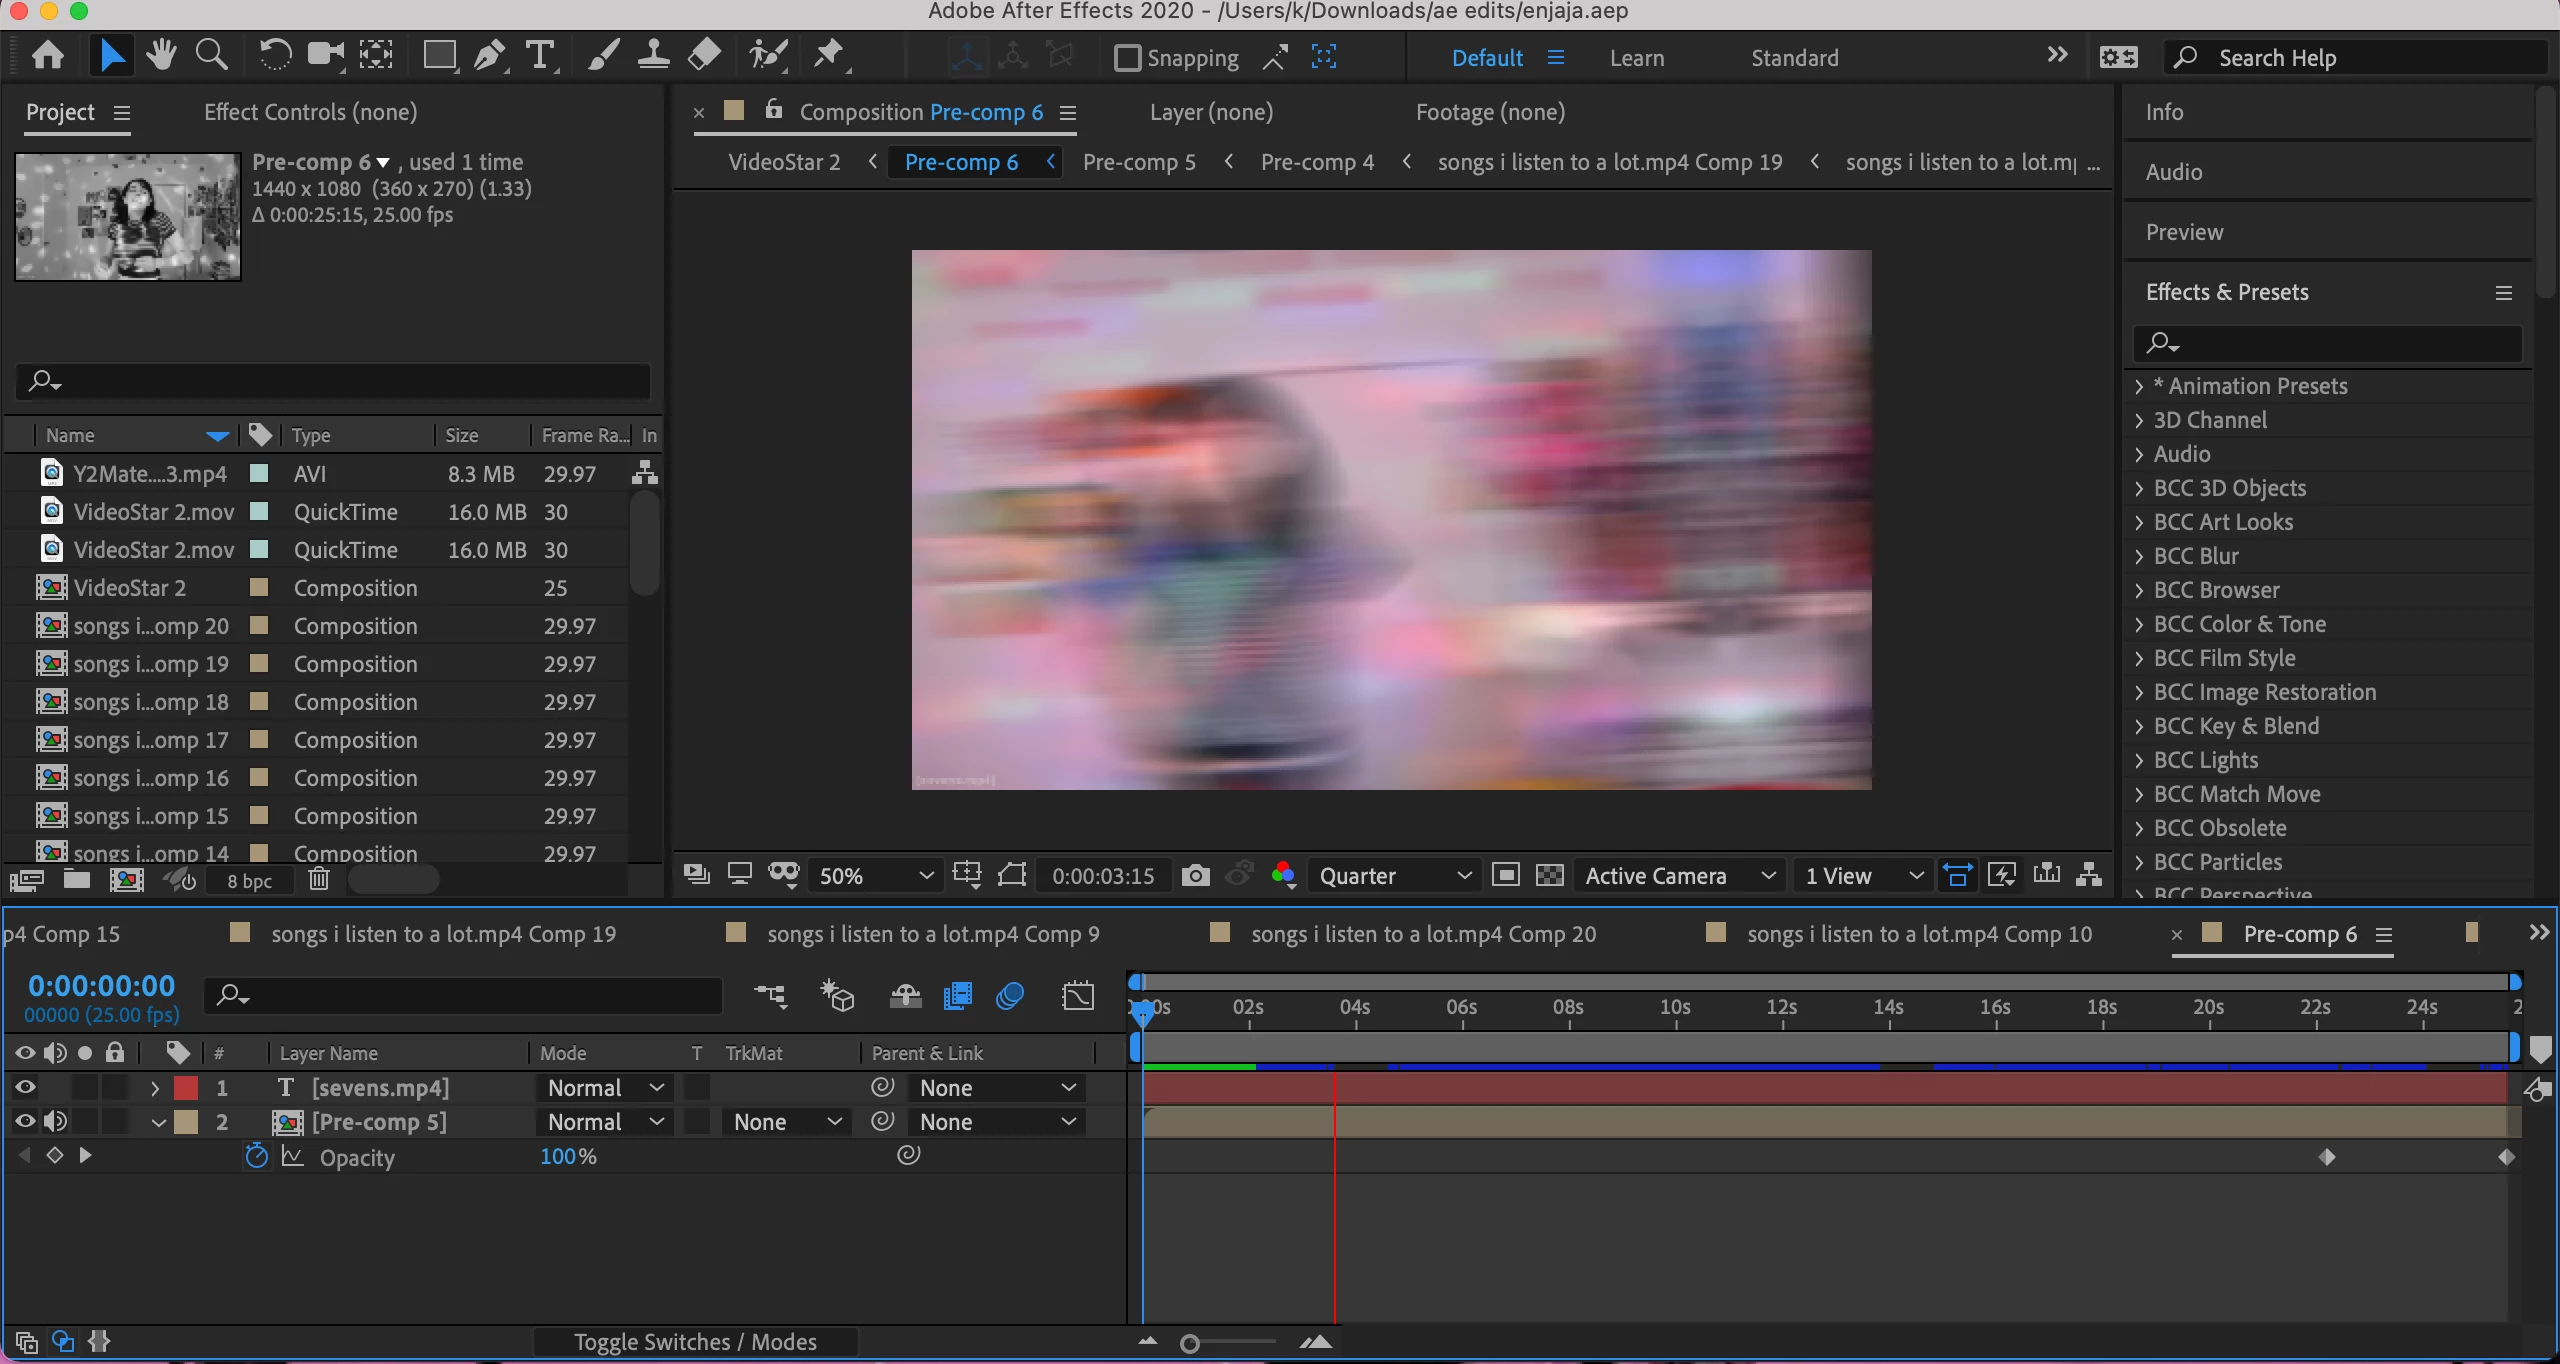Image resolution: width=2560 pixels, height=1364 pixels.
Task: Toggle Opacity stopwatch for Pre-comp 5
Action: [257, 1157]
